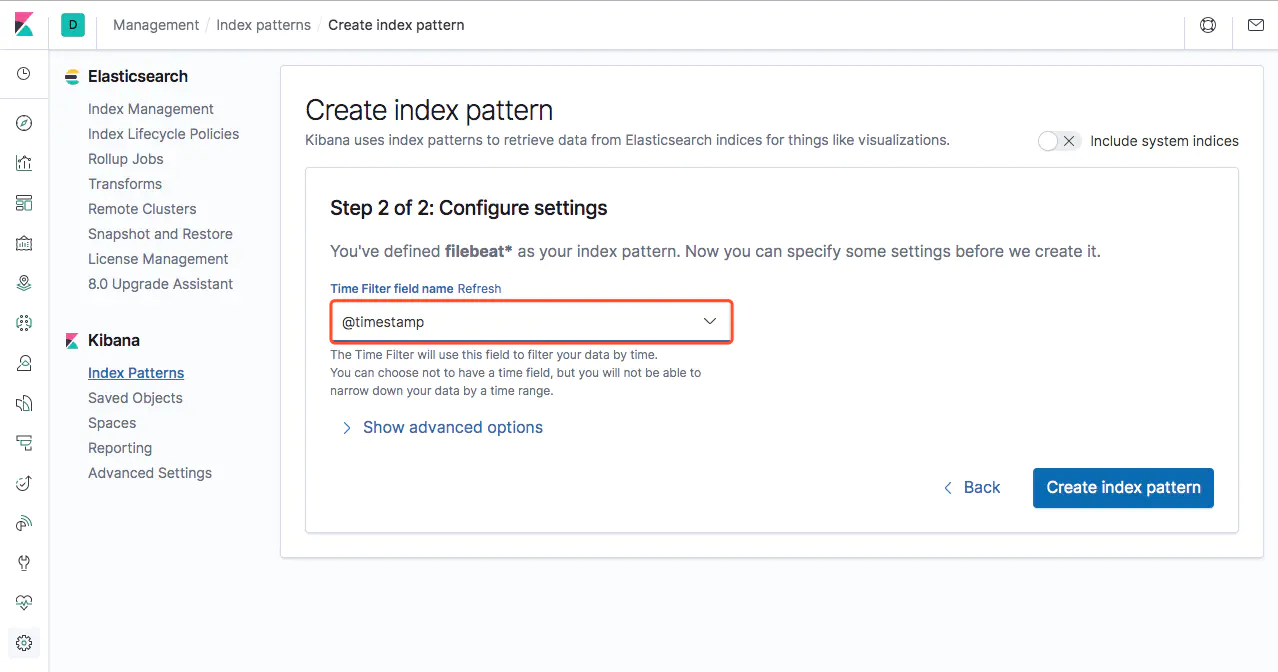Open Machine Learning icon

coord(24,323)
